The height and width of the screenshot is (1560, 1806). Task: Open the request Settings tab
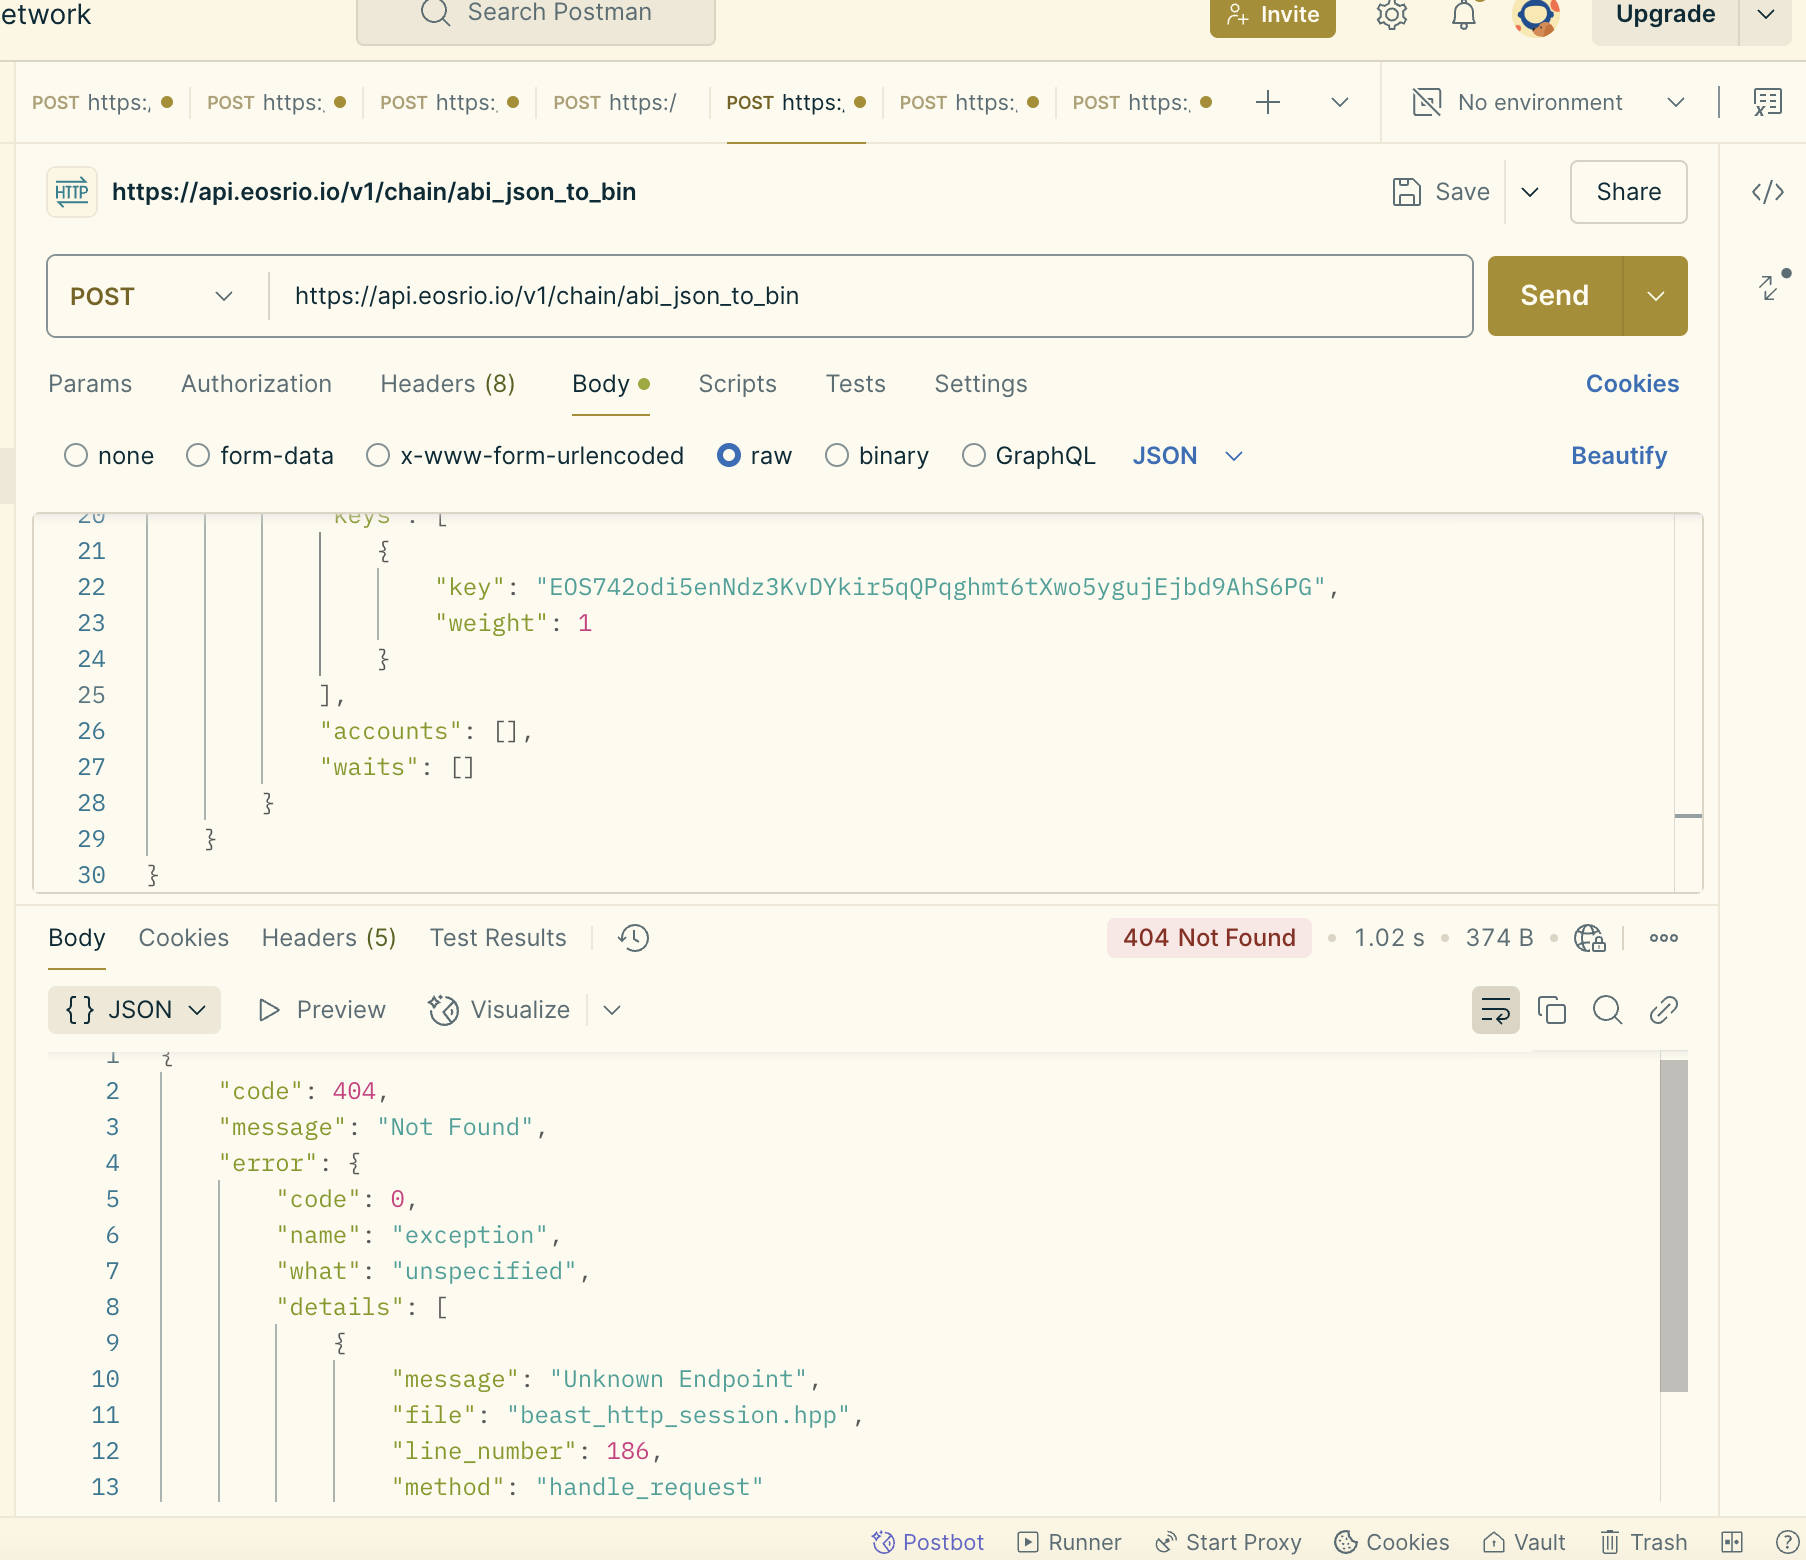[x=981, y=384]
